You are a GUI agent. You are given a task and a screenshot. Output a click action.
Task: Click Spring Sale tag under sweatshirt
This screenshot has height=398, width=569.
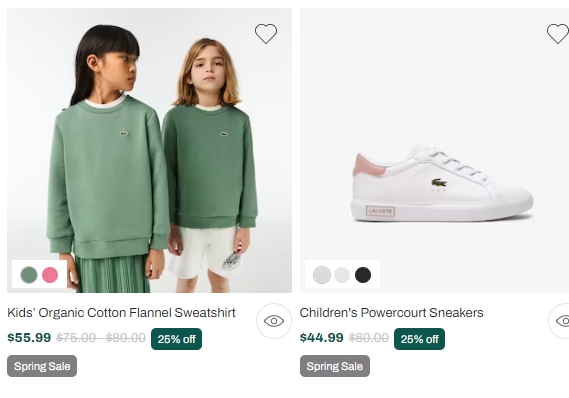coord(42,366)
